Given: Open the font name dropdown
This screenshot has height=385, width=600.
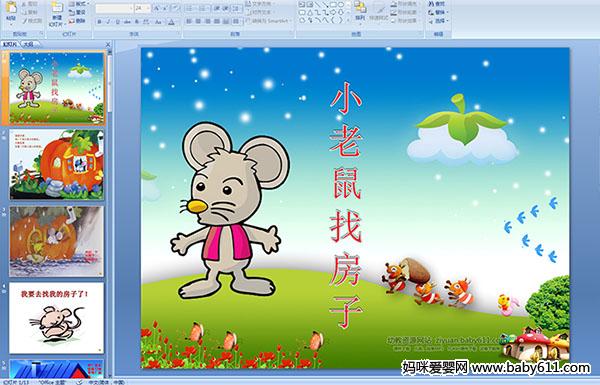Looking at the screenshot, I should [130, 8].
